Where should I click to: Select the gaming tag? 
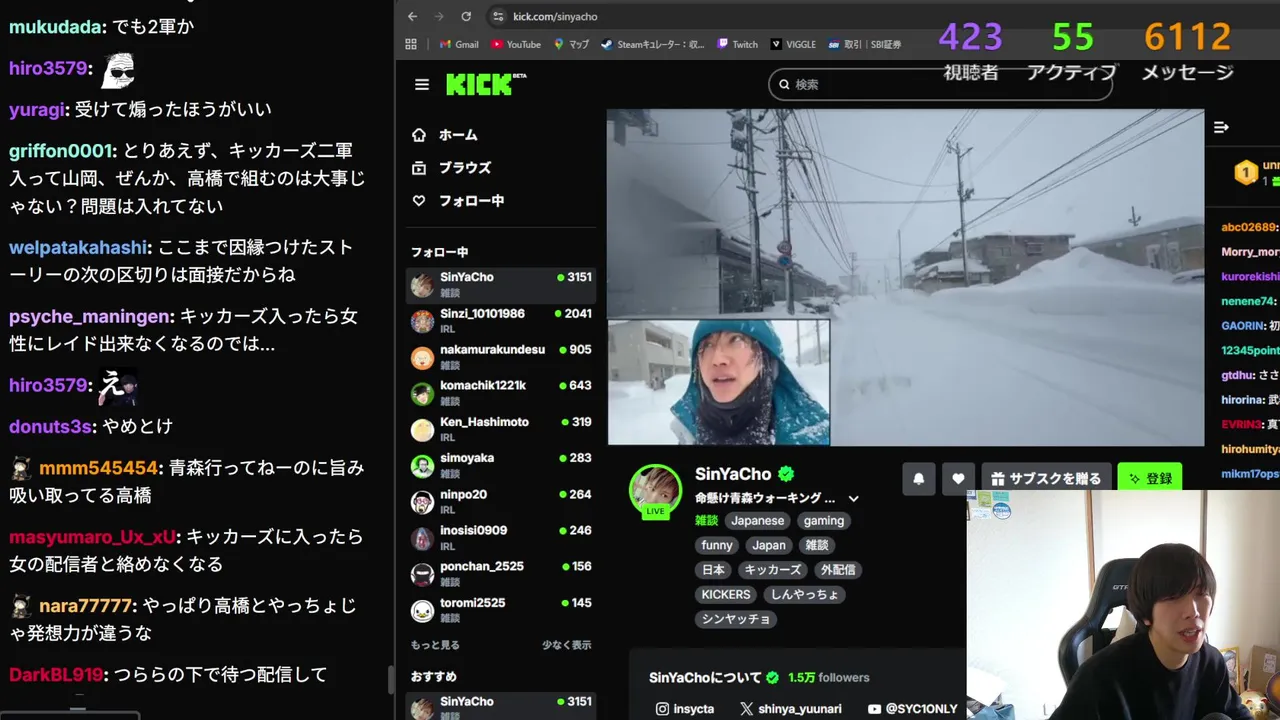pyautogui.click(x=824, y=521)
